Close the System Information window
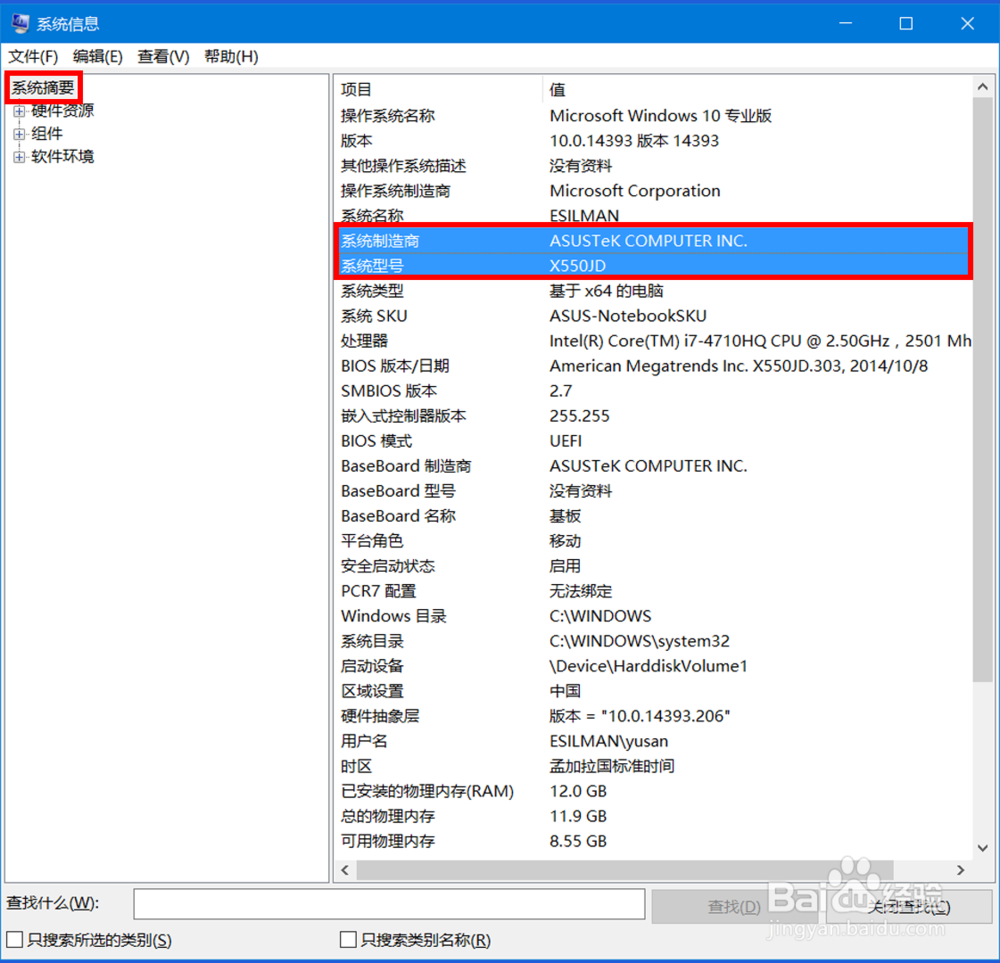Image resolution: width=1000 pixels, height=963 pixels. tap(967, 24)
